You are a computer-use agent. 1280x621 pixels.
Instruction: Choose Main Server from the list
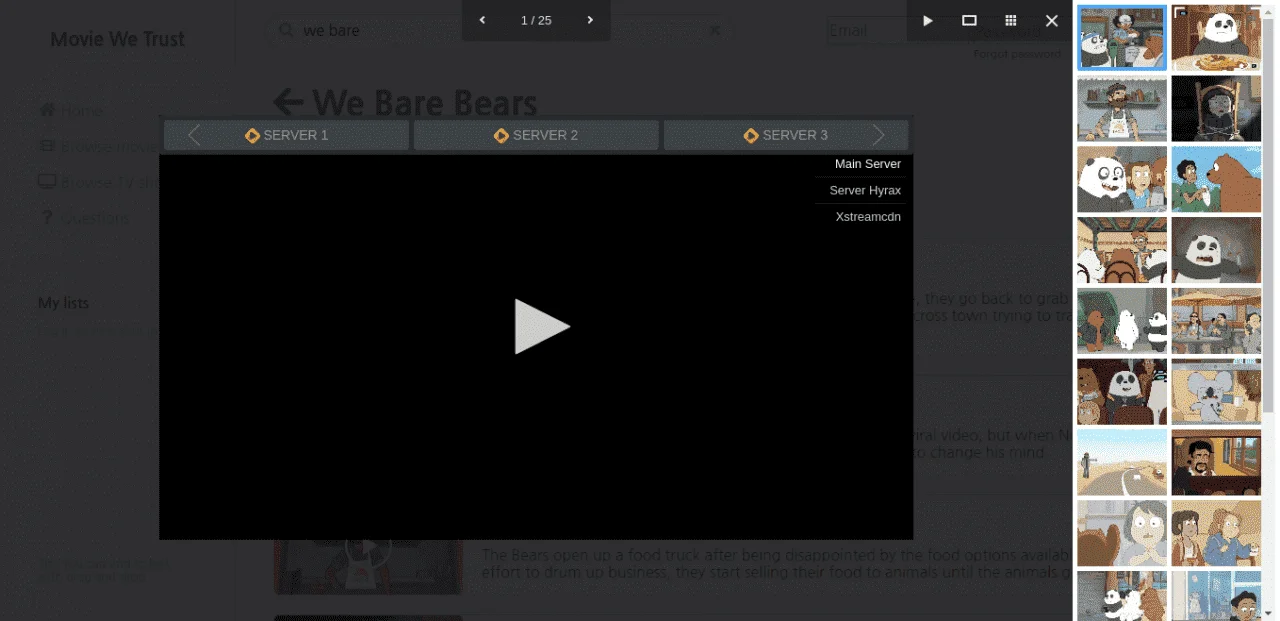[867, 164]
